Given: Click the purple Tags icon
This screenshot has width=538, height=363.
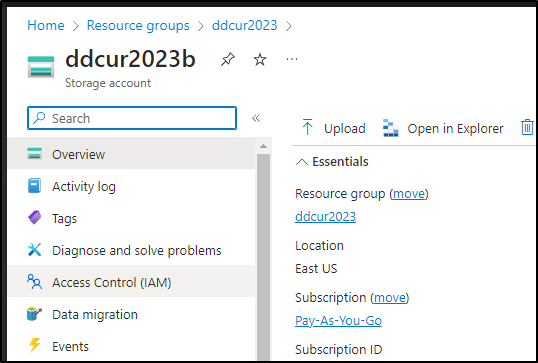Looking at the screenshot, I should (34, 218).
